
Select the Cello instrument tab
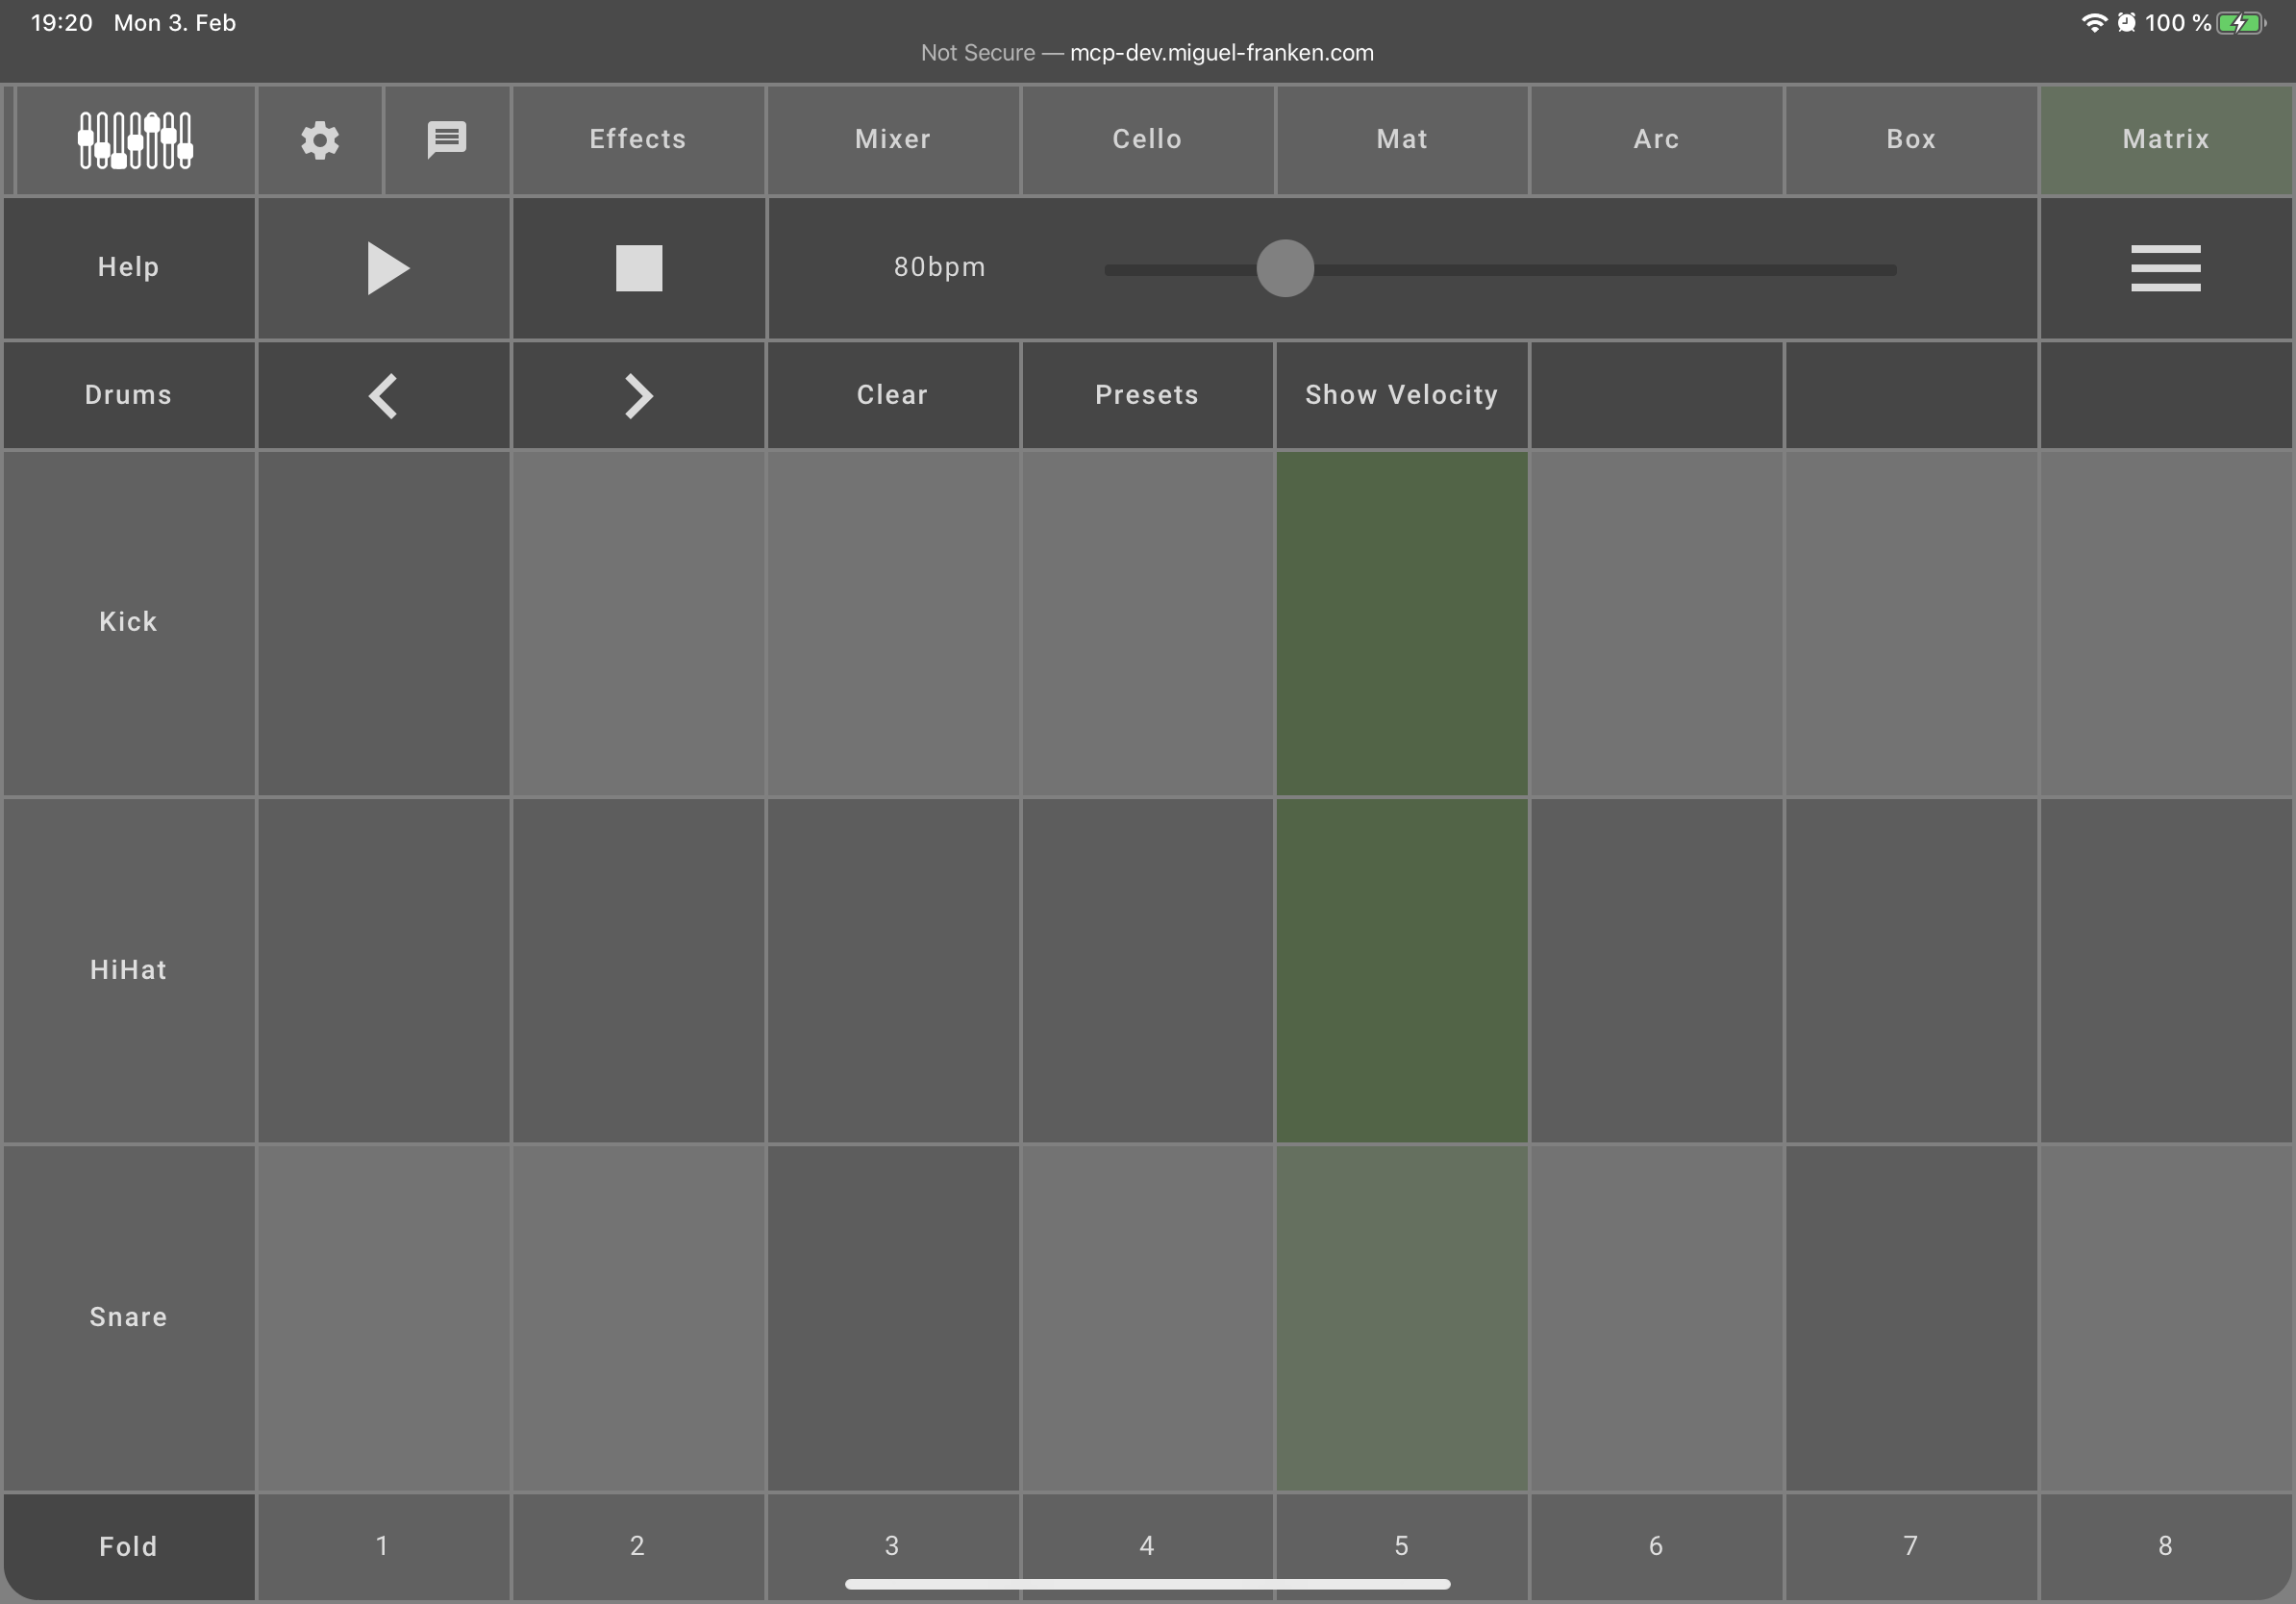click(1148, 138)
